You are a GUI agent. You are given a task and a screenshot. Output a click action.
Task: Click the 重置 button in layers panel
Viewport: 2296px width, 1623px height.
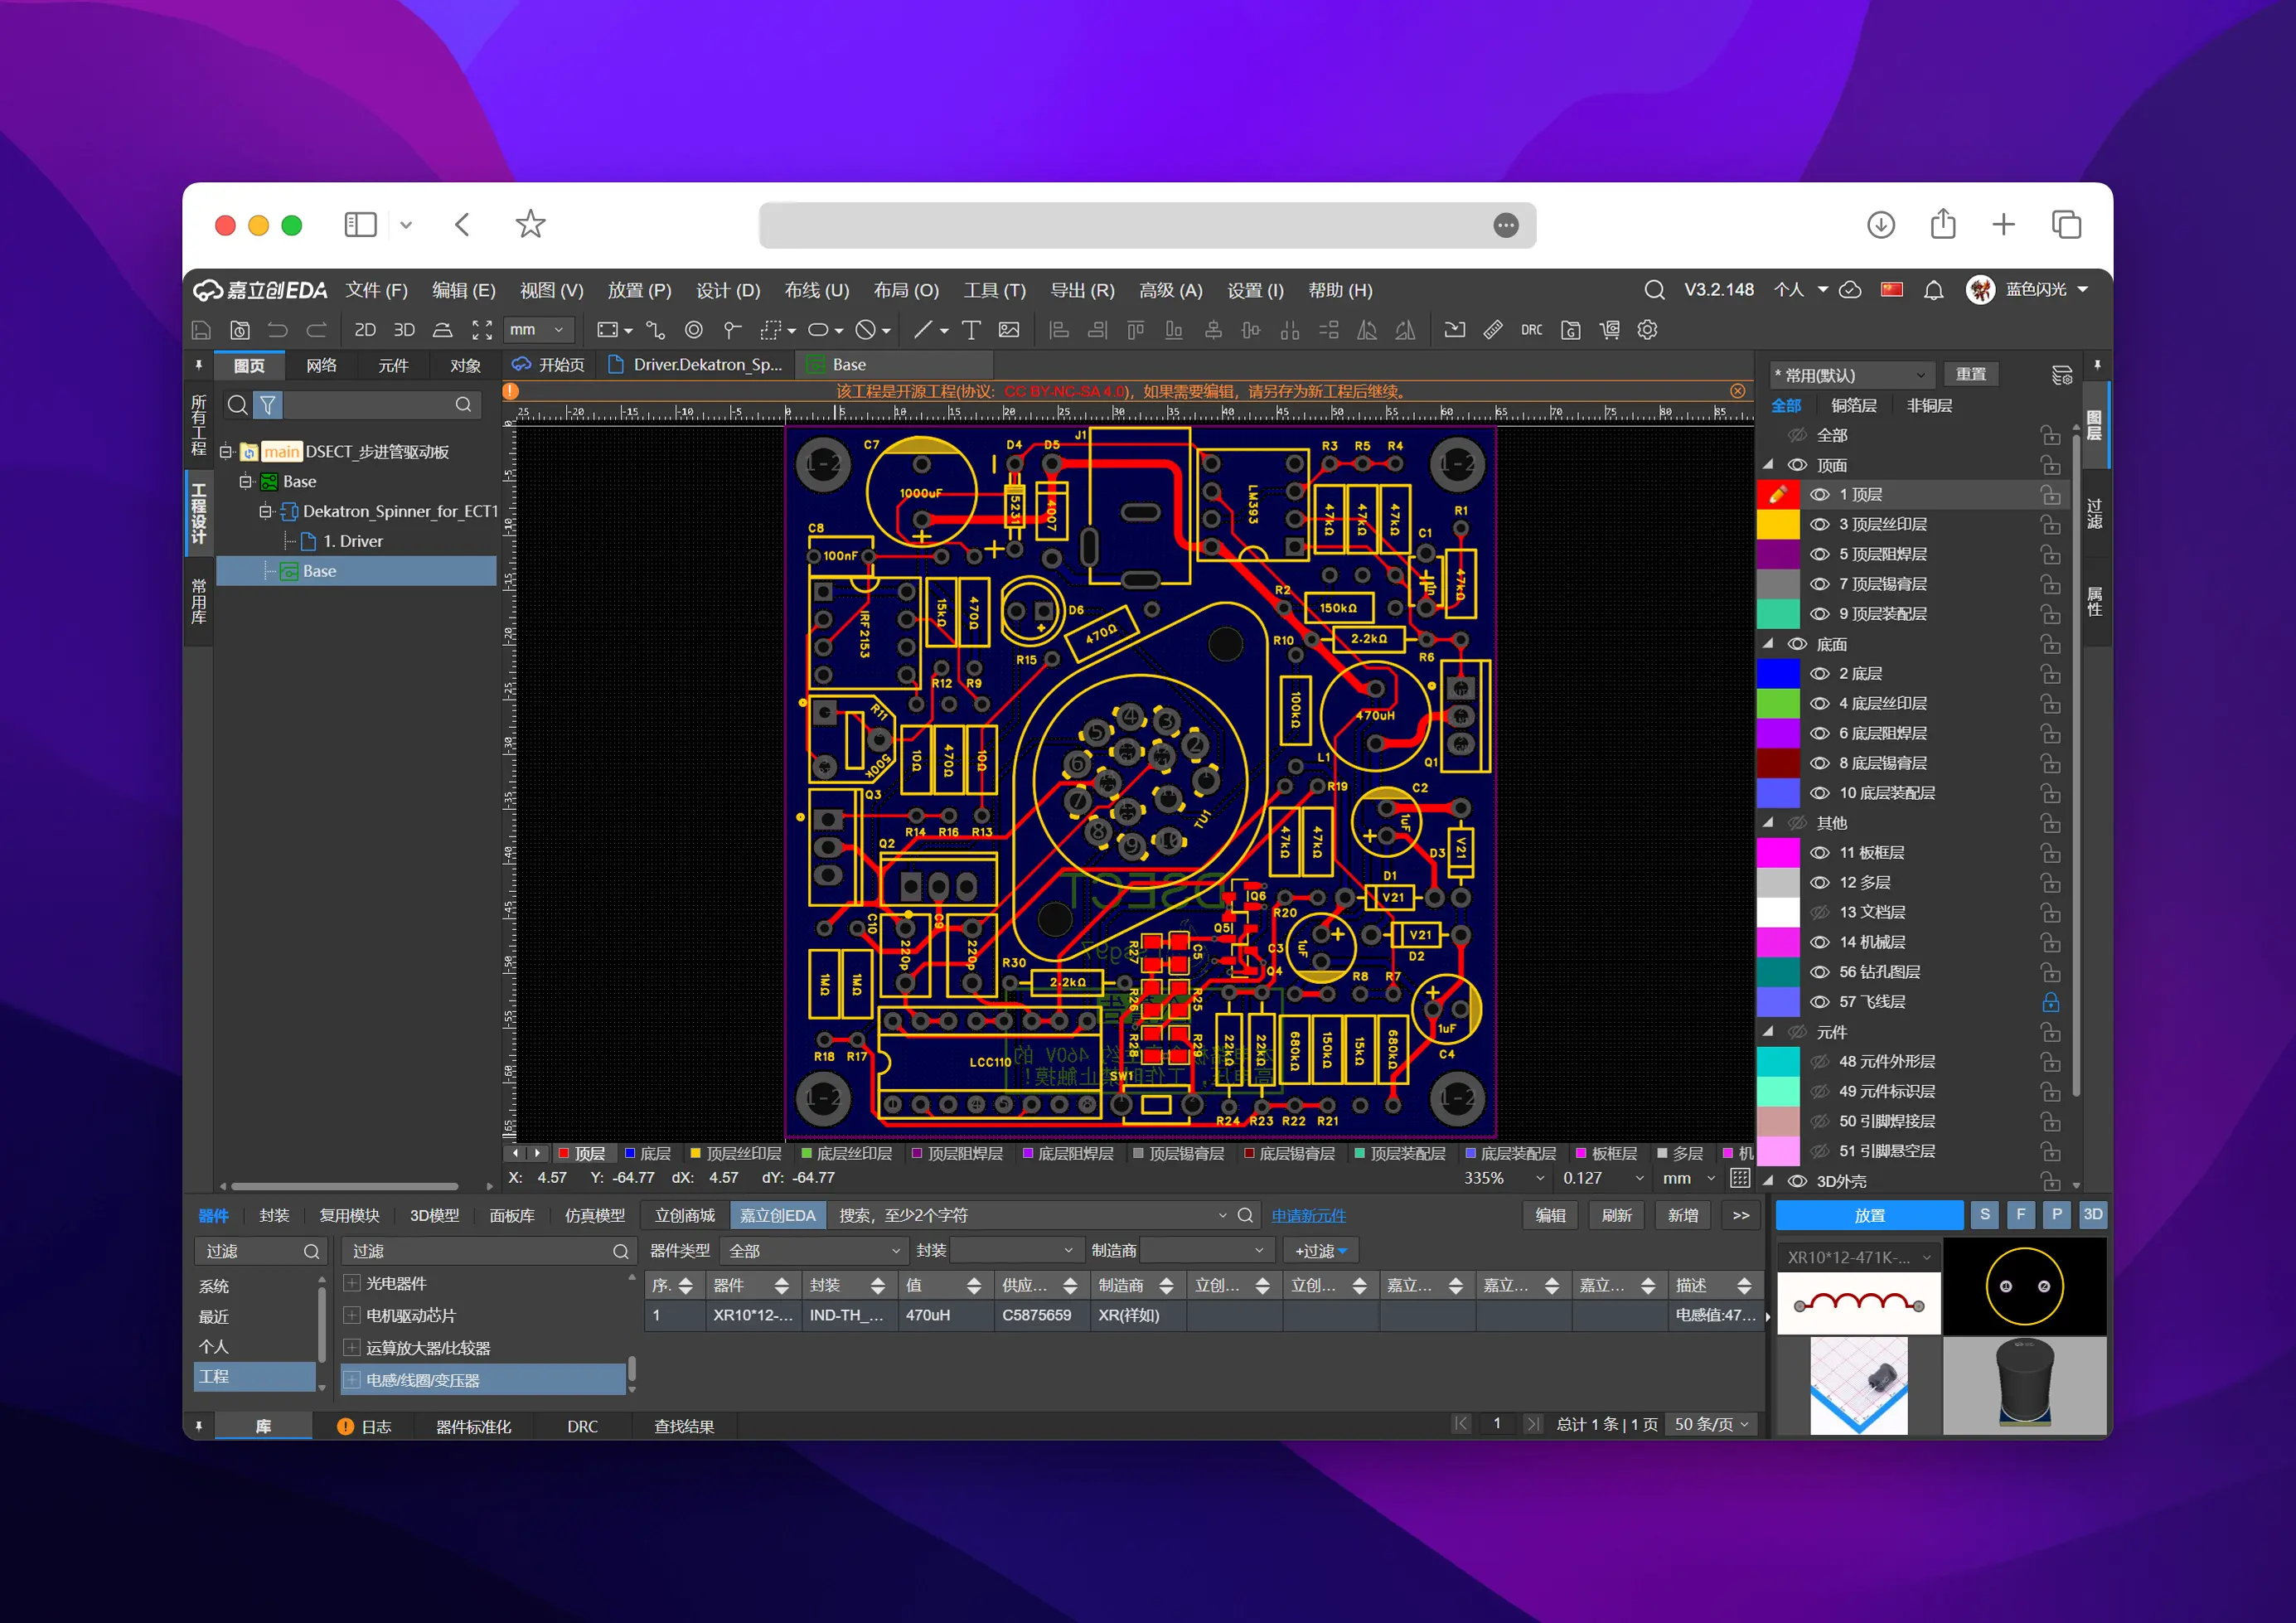[x=1971, y=374]
